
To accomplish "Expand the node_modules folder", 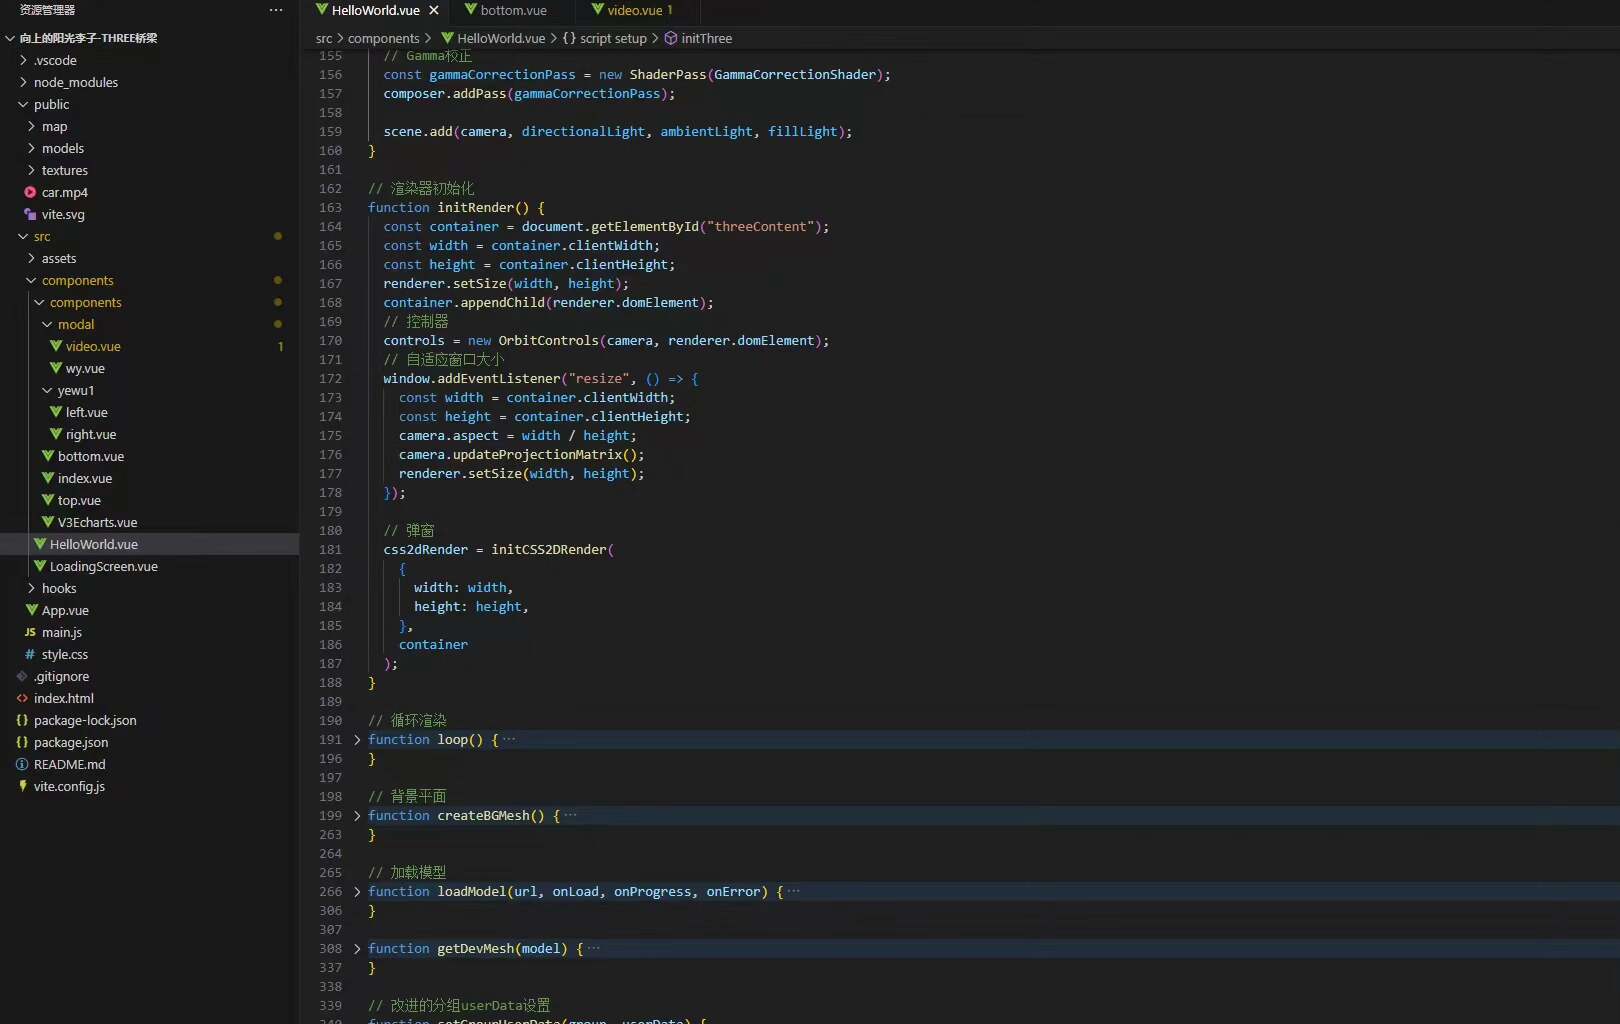I will [x=75, y=82].
